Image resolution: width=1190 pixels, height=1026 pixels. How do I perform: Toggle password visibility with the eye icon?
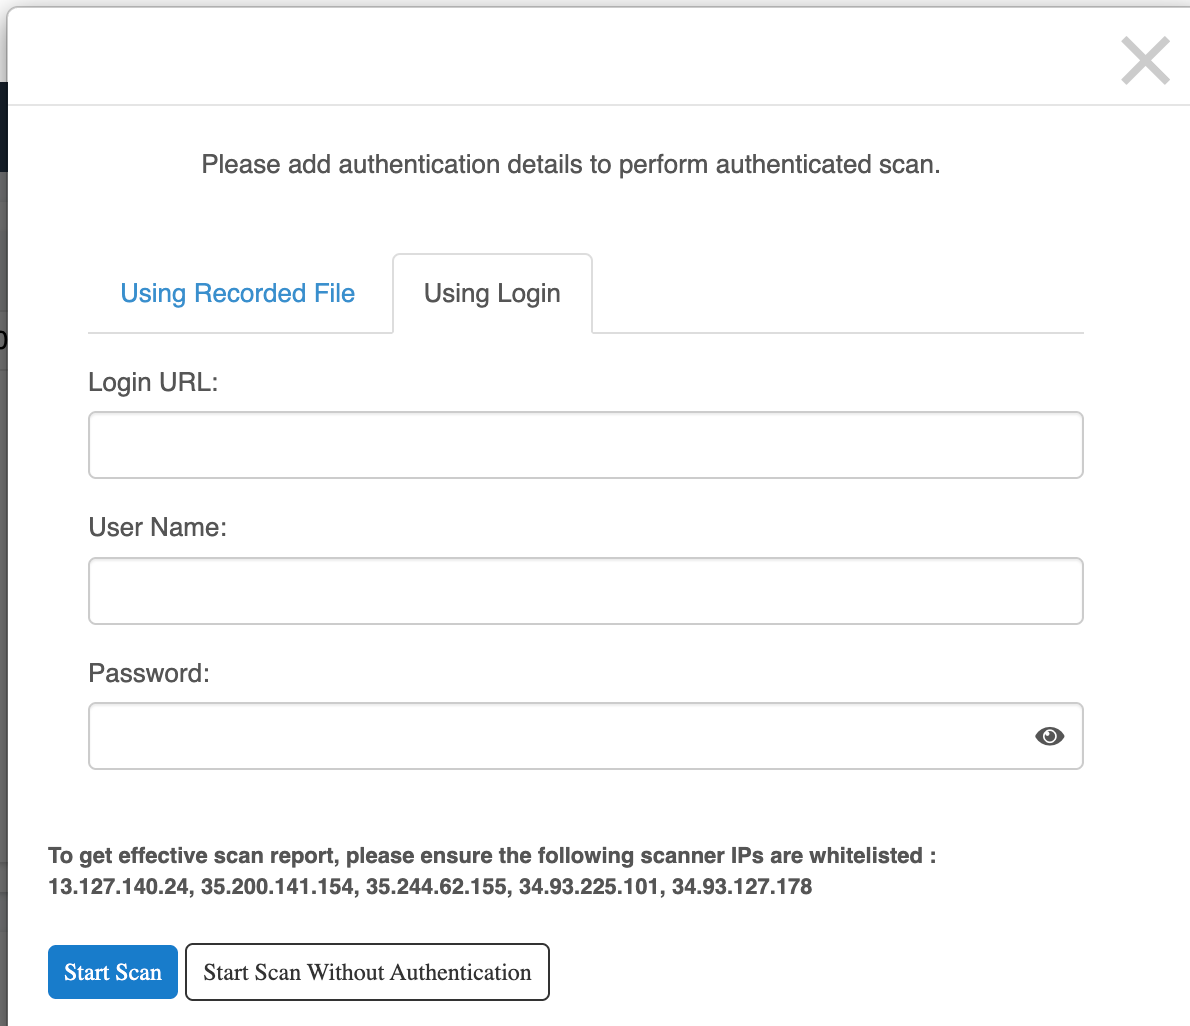(x=1049, y=736)
